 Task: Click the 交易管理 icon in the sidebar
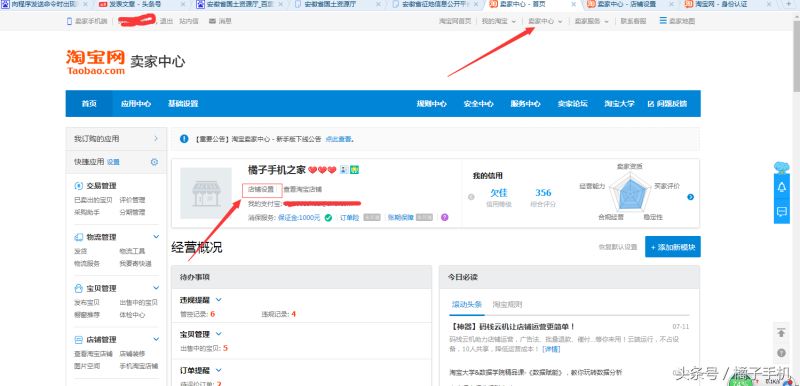pos(79,186)
